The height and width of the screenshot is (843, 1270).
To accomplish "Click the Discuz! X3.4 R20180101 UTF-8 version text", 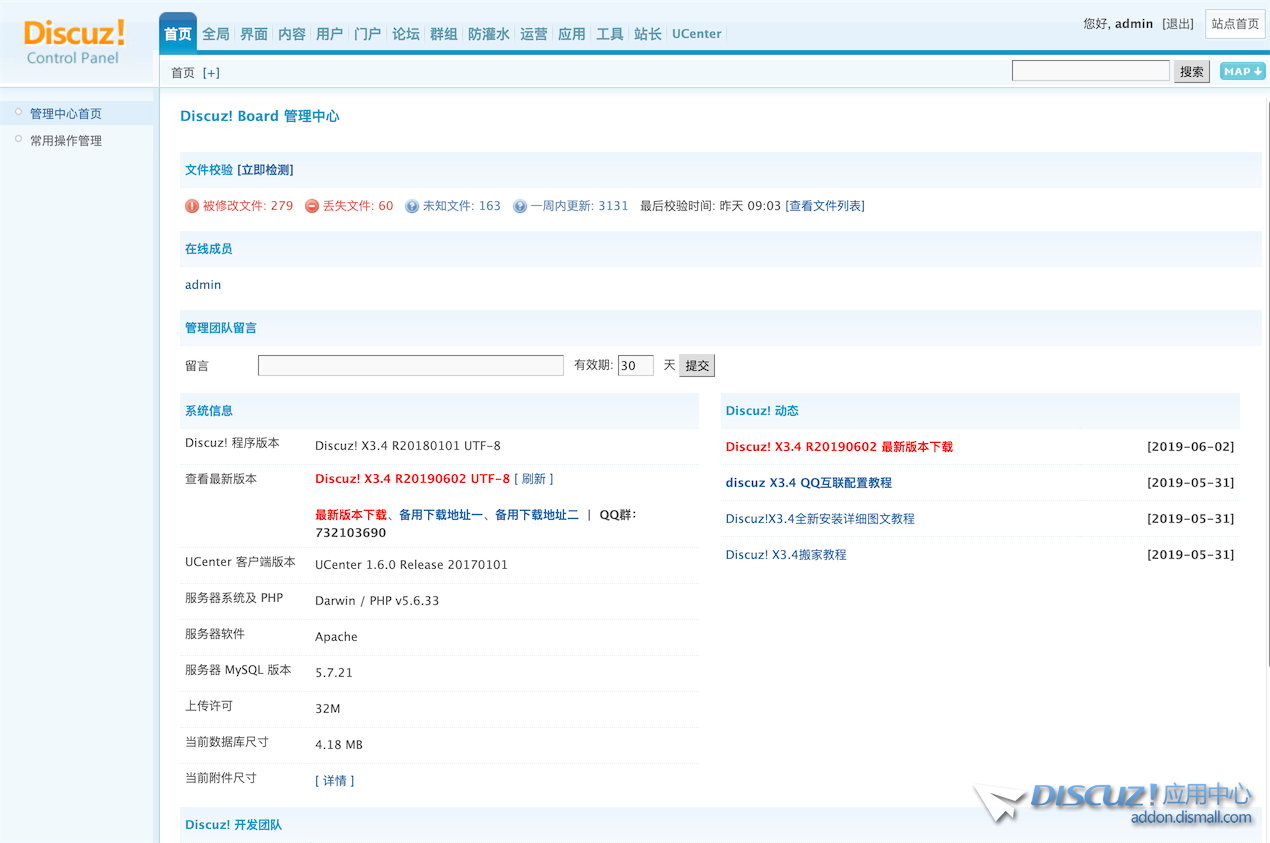I will [408, 446].
